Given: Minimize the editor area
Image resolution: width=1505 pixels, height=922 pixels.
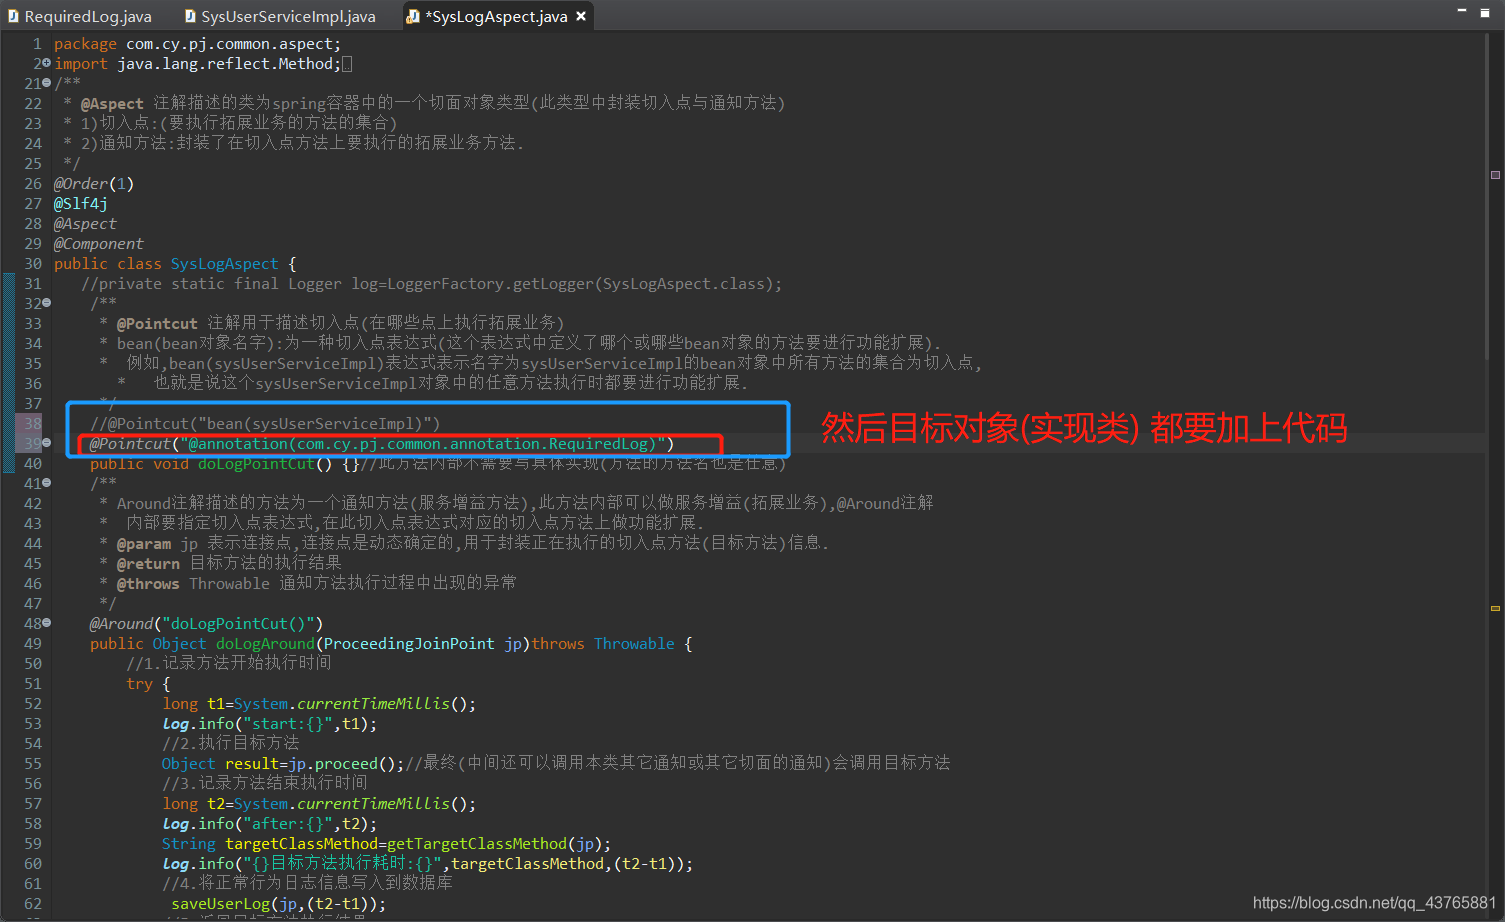Looking at the screenshot, I should (x=1461, y=11).
